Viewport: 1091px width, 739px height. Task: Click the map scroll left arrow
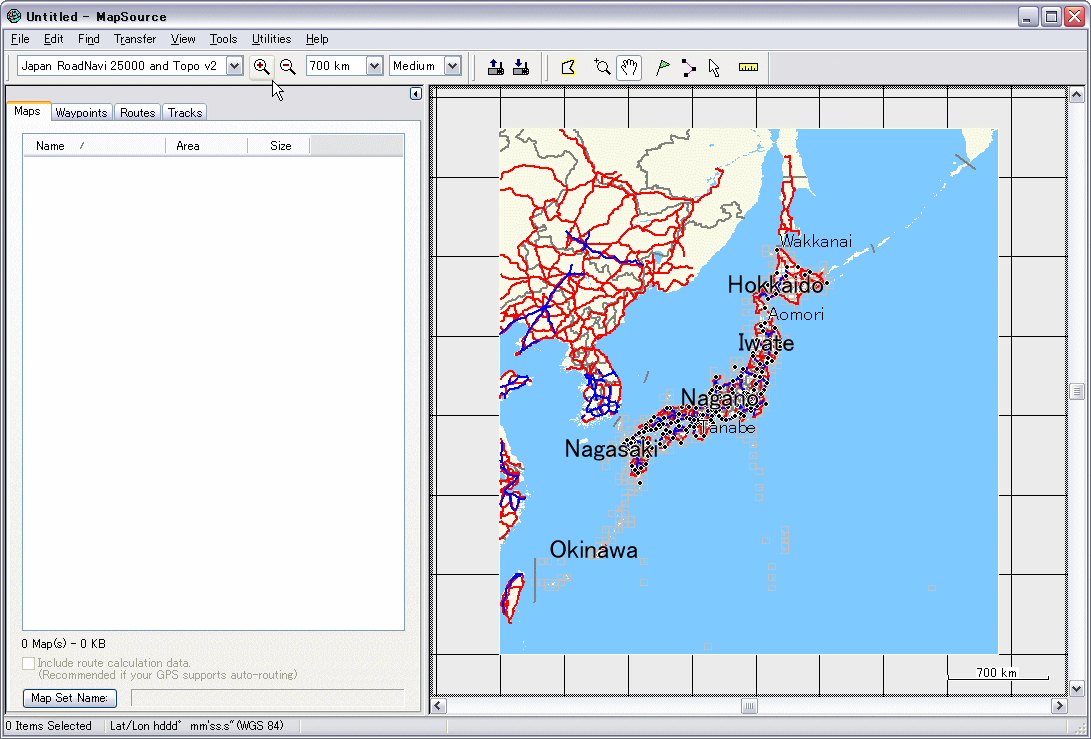[x=438, y=706]
